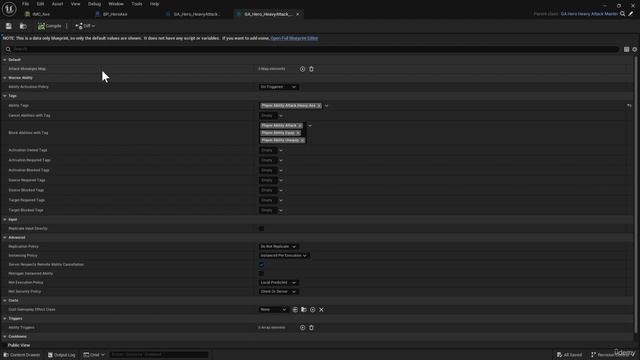The image size is (640, 360).
Task: Open the Tools menu
Action: [137, 4]
